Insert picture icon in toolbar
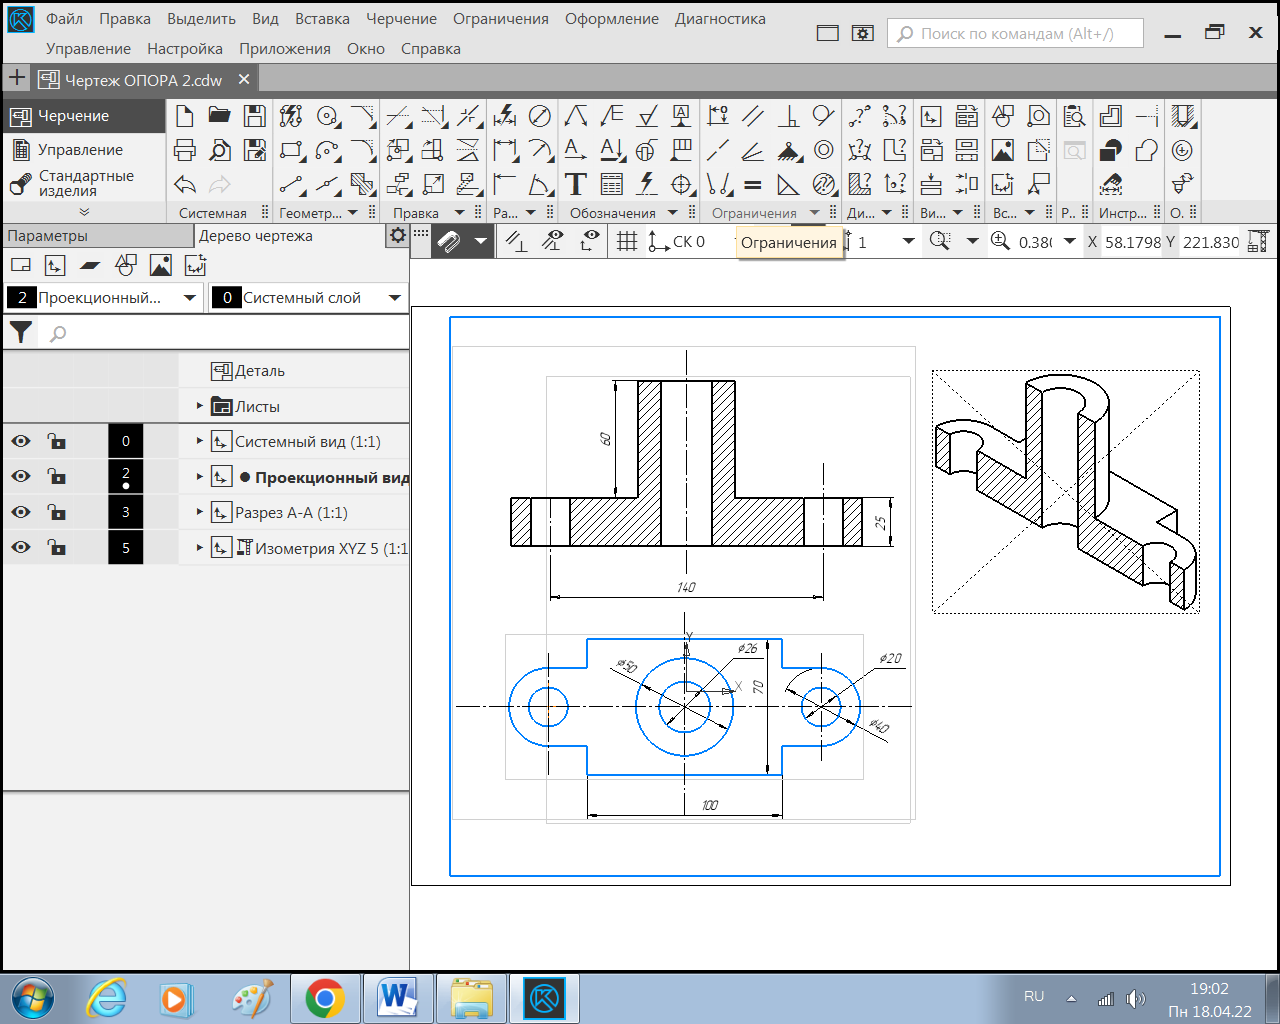Viewport: 1280px width, 1024px height. pos(1003,150)
